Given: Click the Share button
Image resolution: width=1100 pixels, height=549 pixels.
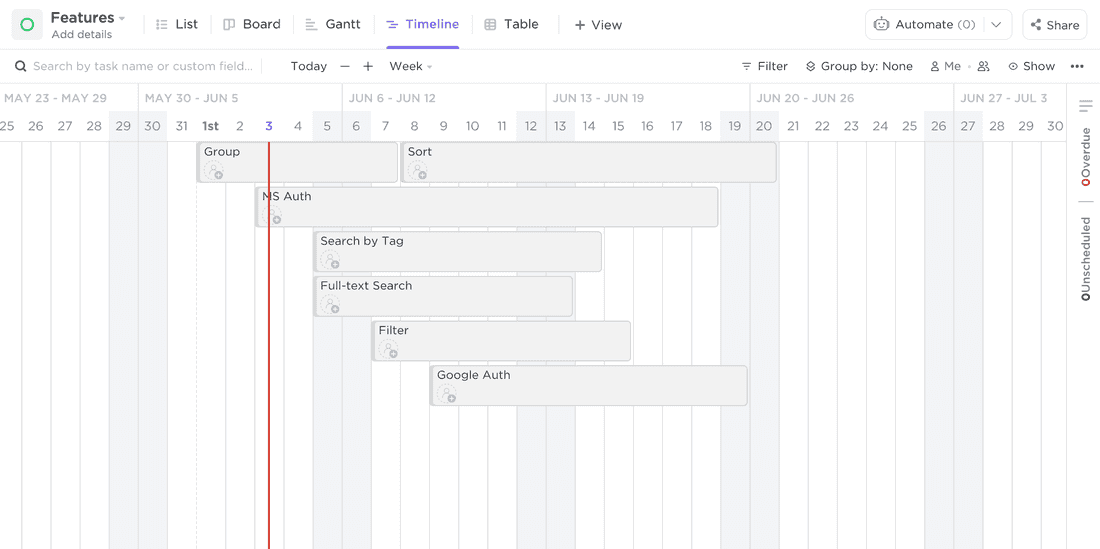Looking at the screenshot, I should (1054, 25).
